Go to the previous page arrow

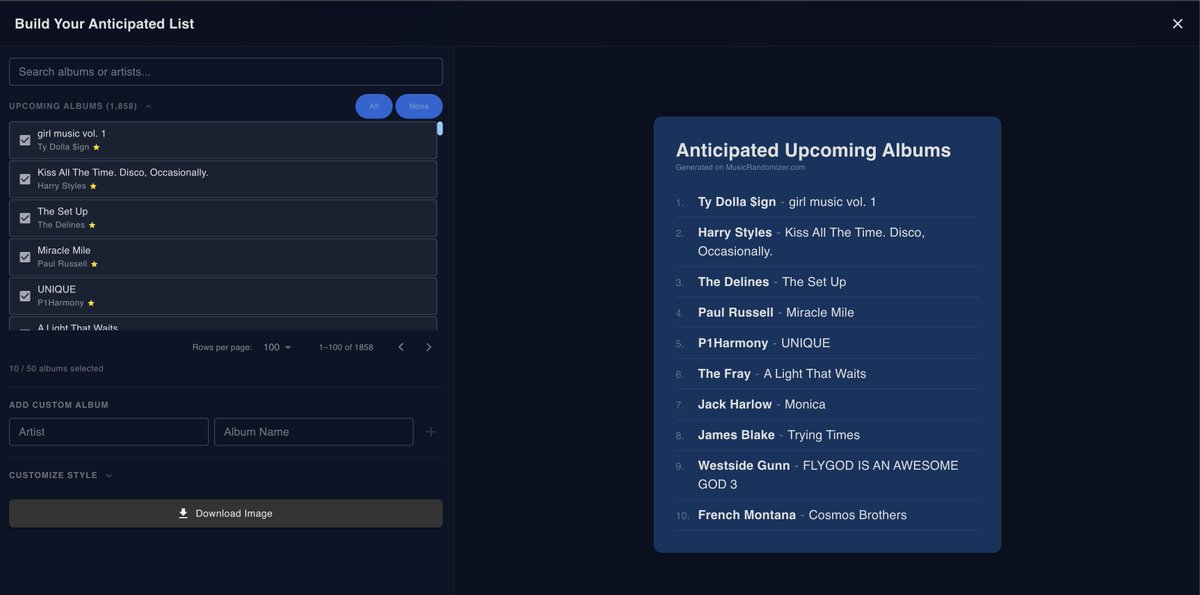tap(401, 347)
